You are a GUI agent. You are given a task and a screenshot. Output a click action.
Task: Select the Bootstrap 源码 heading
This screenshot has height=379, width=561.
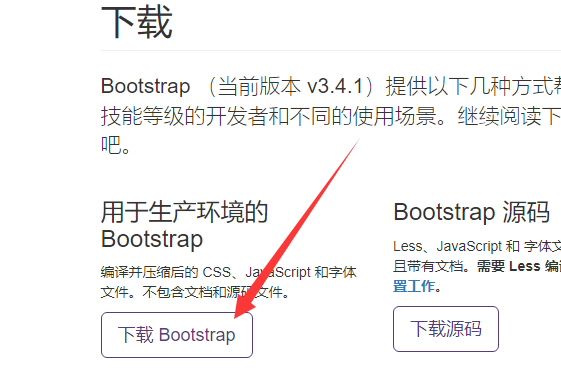[x=472, y=212]
